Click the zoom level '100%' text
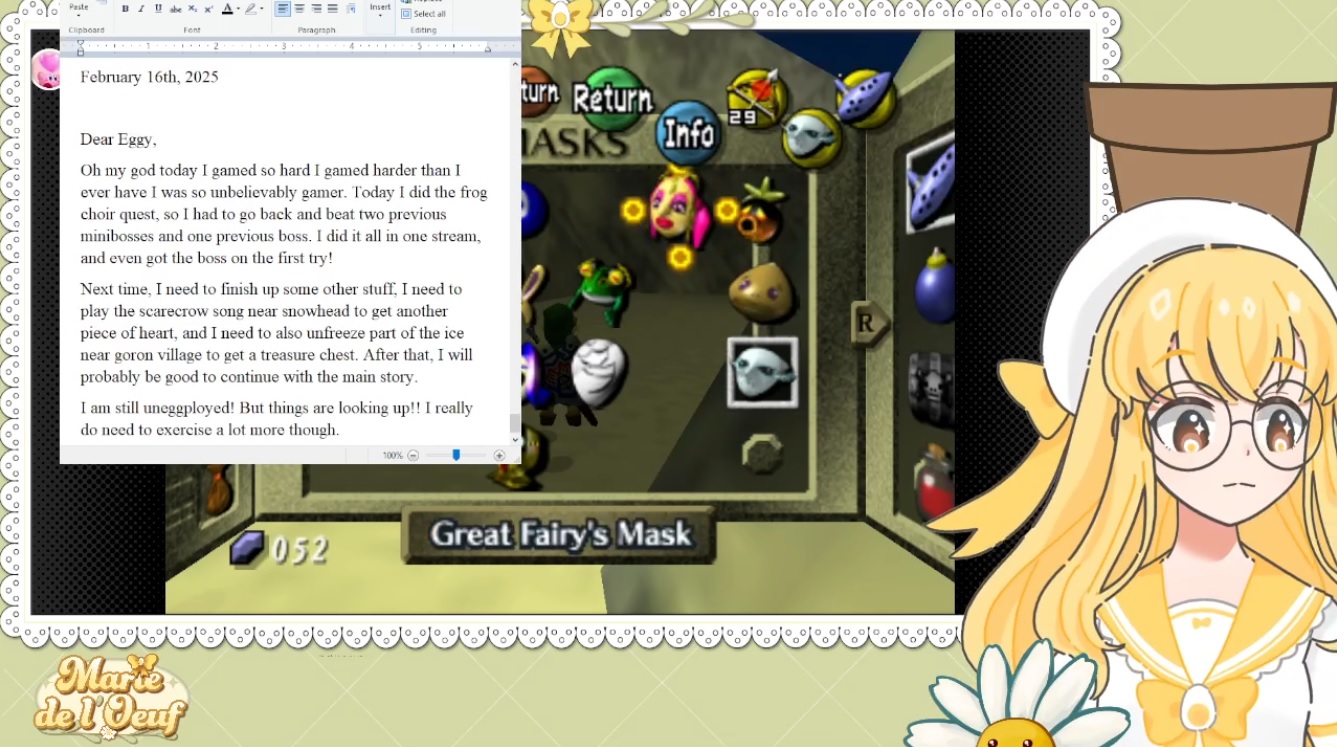The width and height of the screenshot is (1337, 747). [x=392, y=455]
